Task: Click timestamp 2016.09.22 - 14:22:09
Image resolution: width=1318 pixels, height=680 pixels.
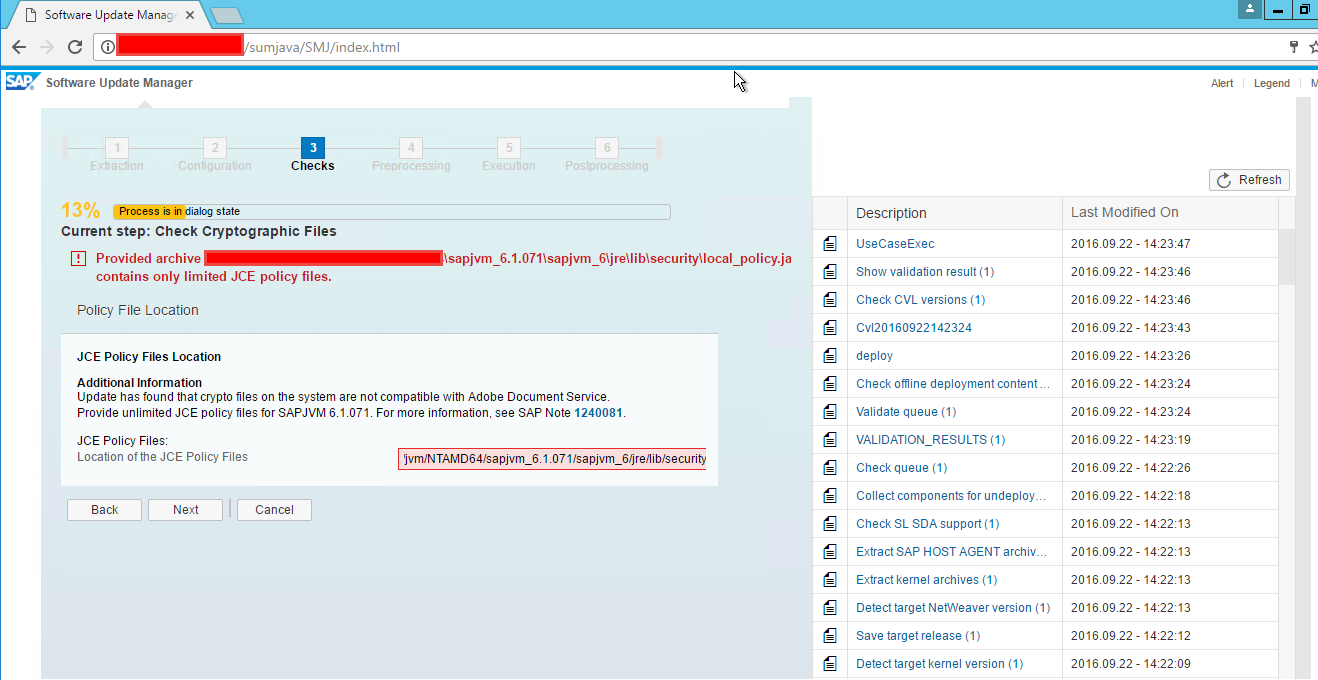Action: point(1131,664)
